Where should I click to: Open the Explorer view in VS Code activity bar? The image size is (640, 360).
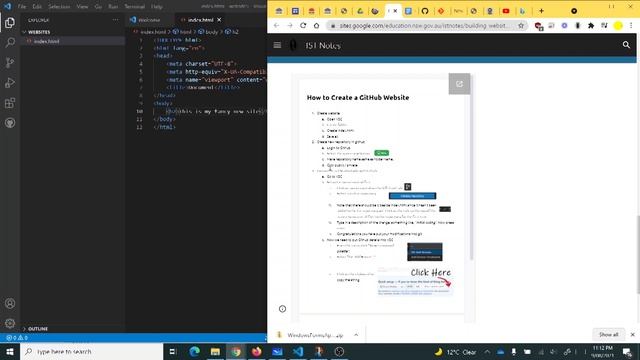10,22
